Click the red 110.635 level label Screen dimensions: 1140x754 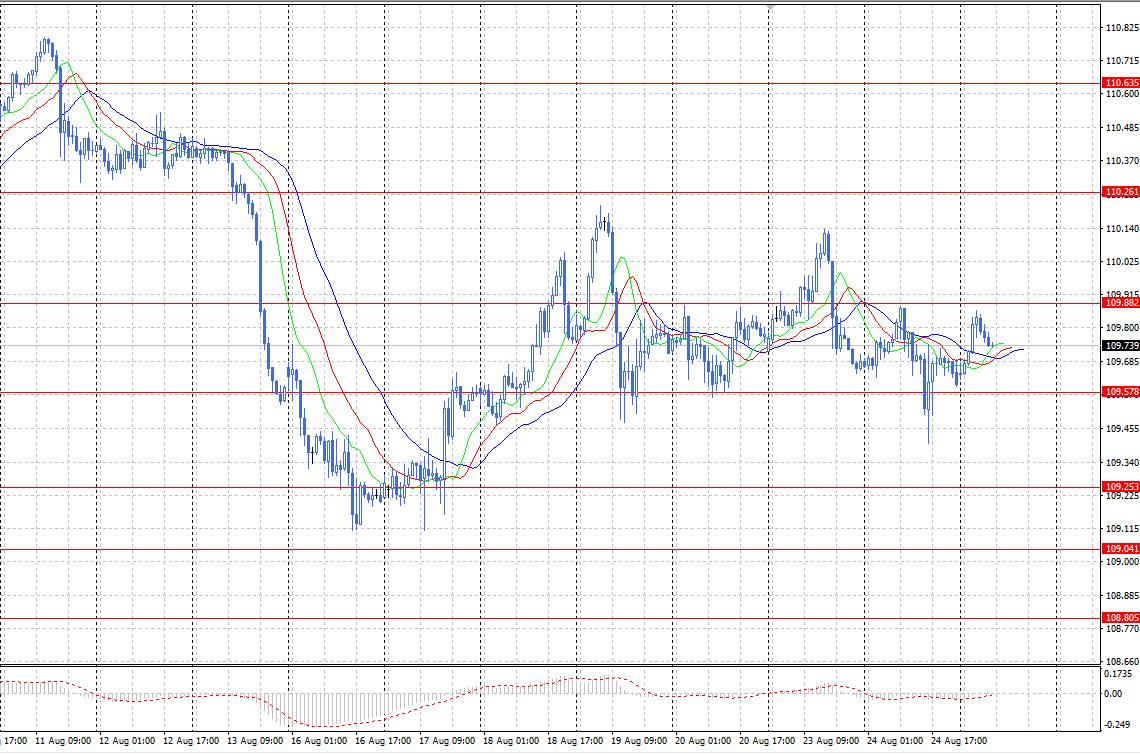click(x=1121, y=83)
